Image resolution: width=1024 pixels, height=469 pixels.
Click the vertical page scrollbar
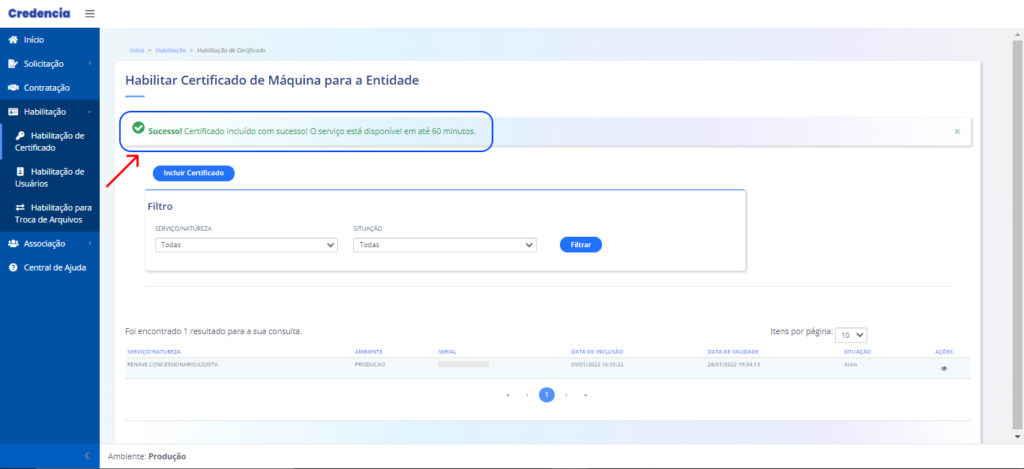coord(1017,235)
